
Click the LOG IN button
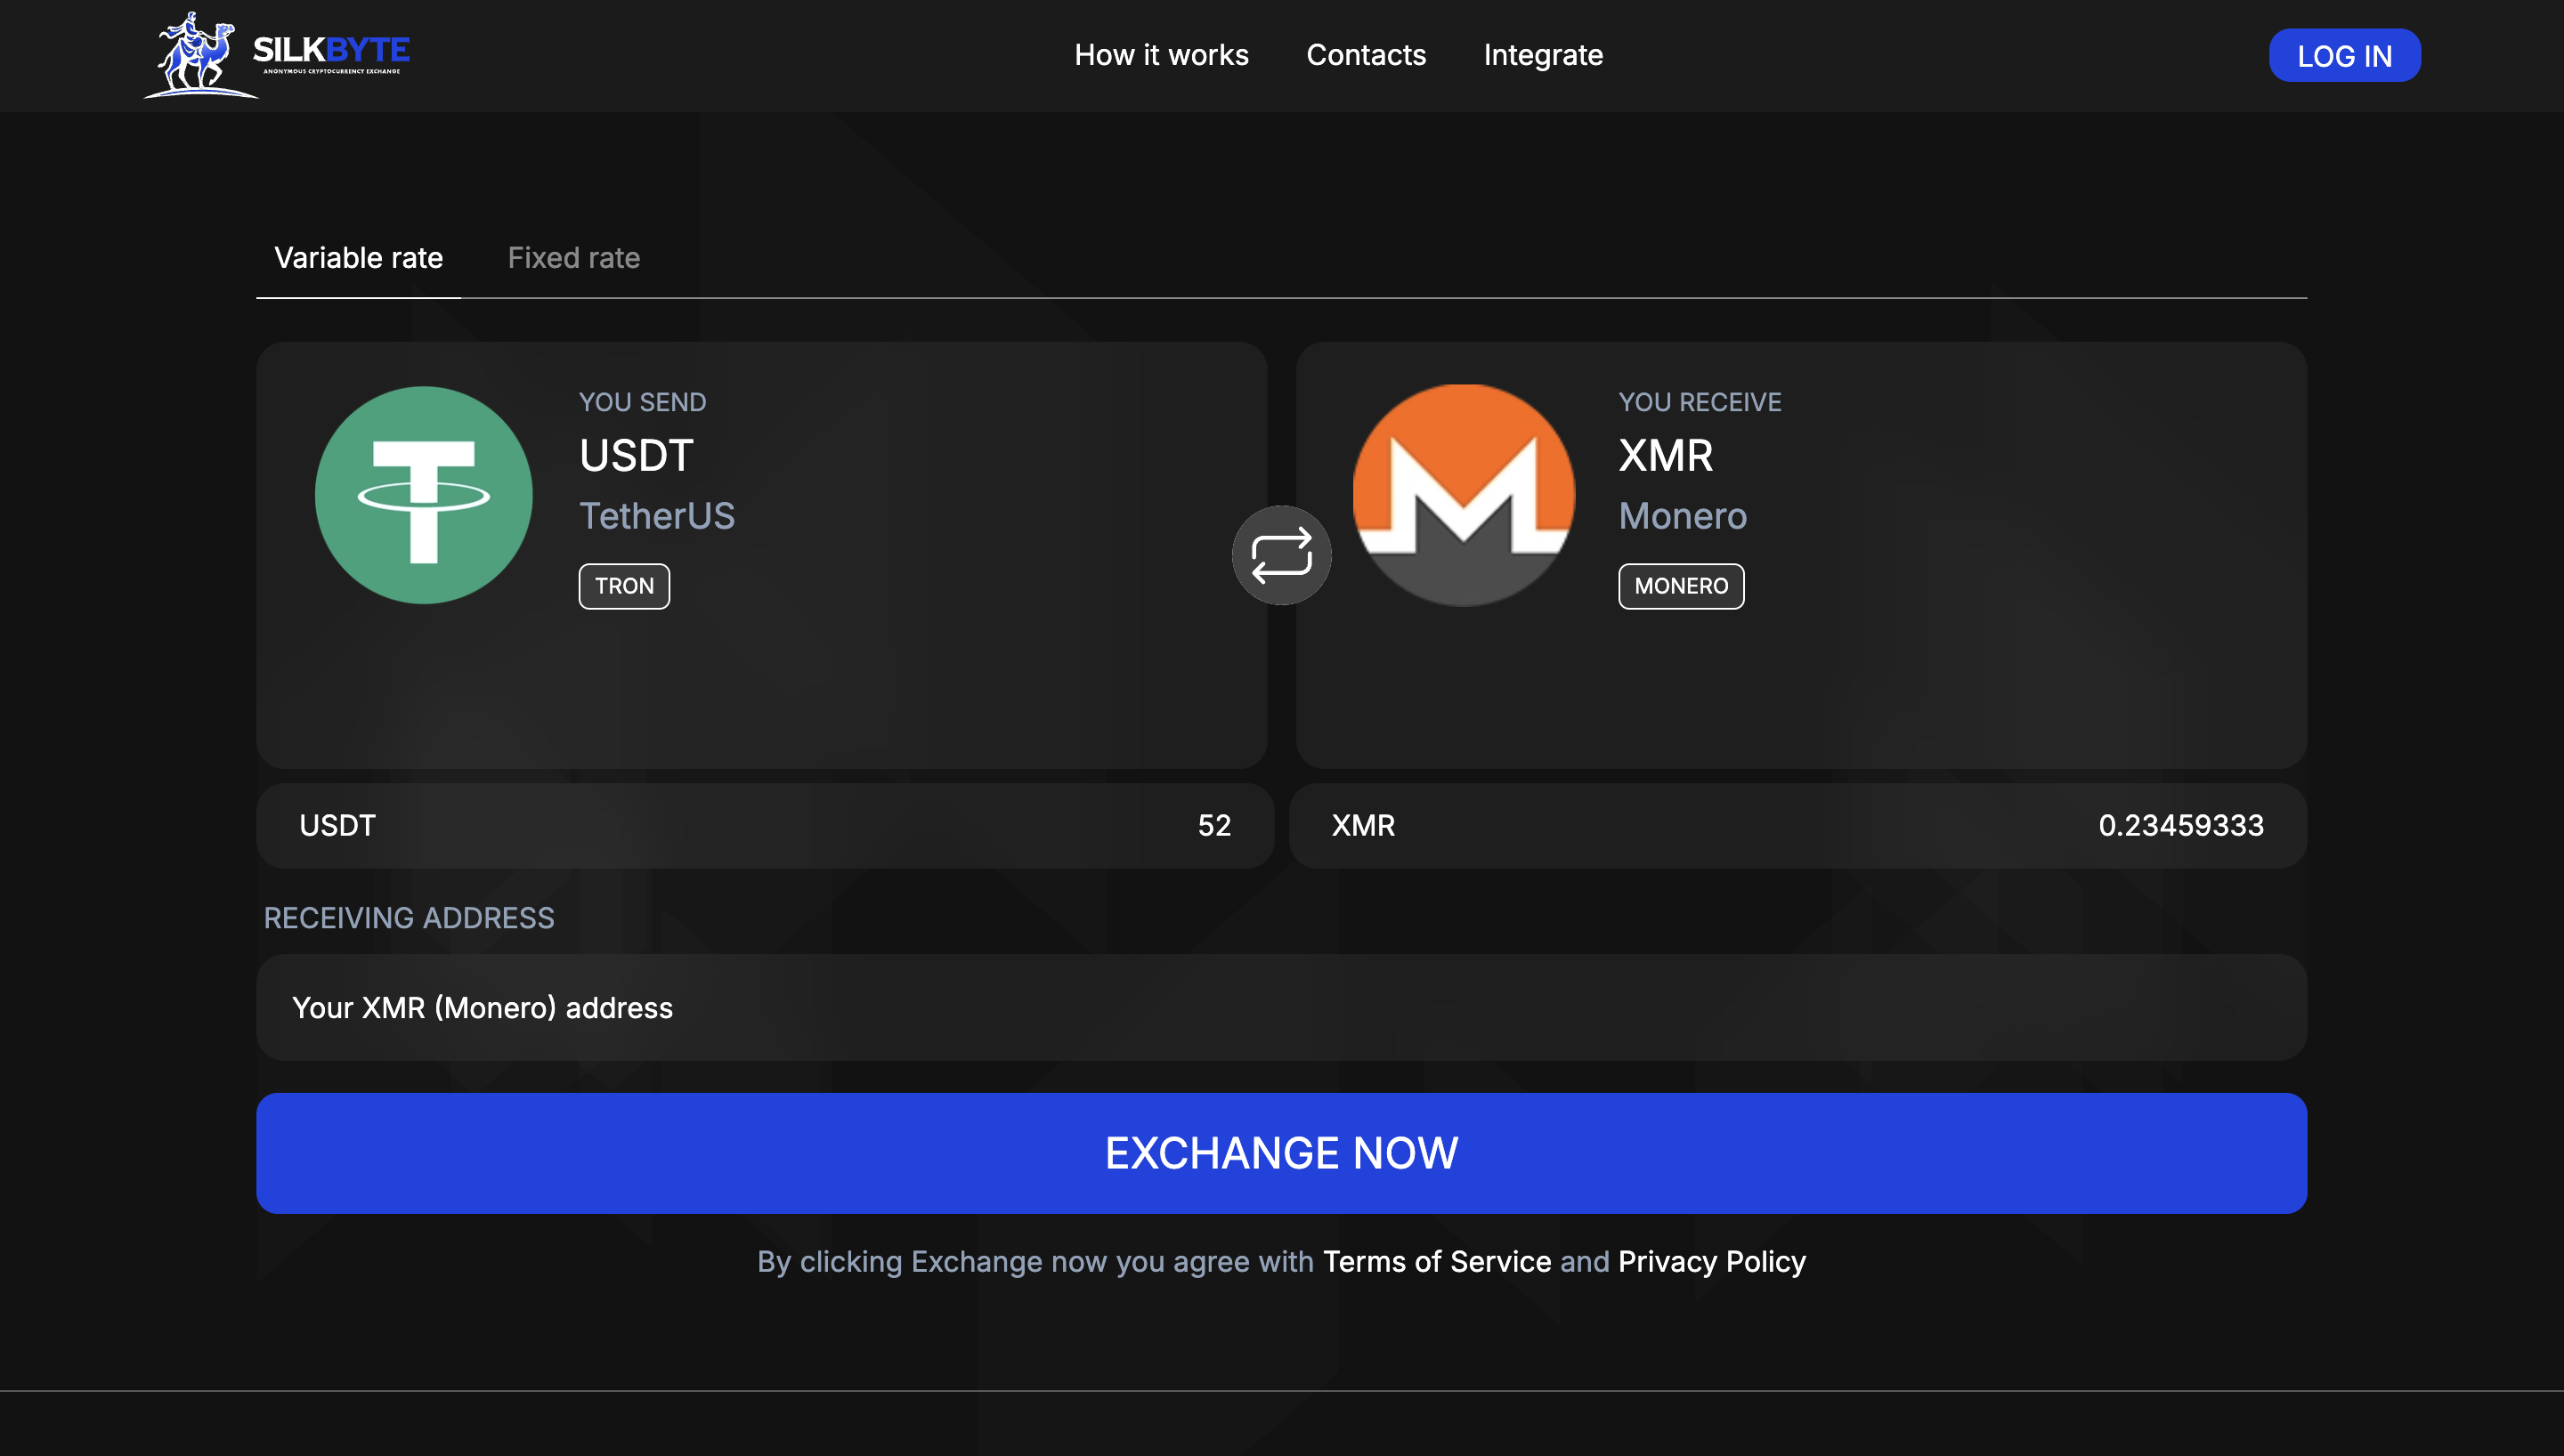(2344, 55)
